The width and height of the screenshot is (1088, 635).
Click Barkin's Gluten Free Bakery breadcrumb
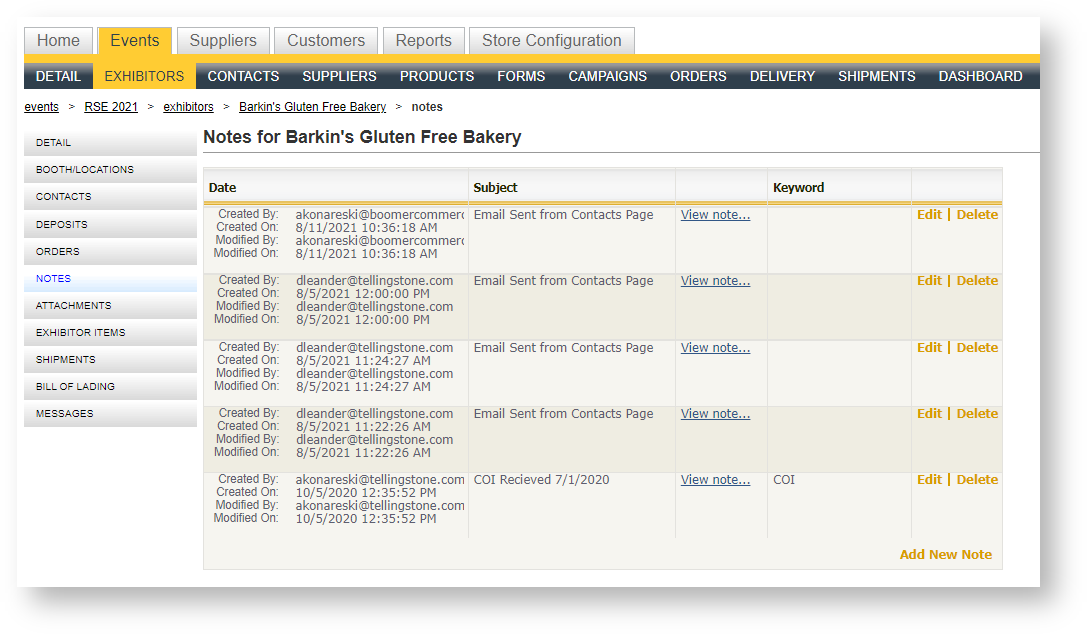(x=312, y=107)
